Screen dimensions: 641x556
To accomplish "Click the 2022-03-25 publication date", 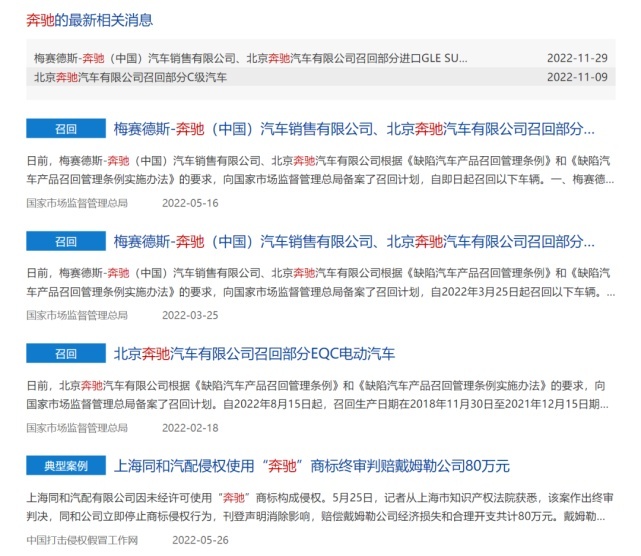I will (190, 316).
